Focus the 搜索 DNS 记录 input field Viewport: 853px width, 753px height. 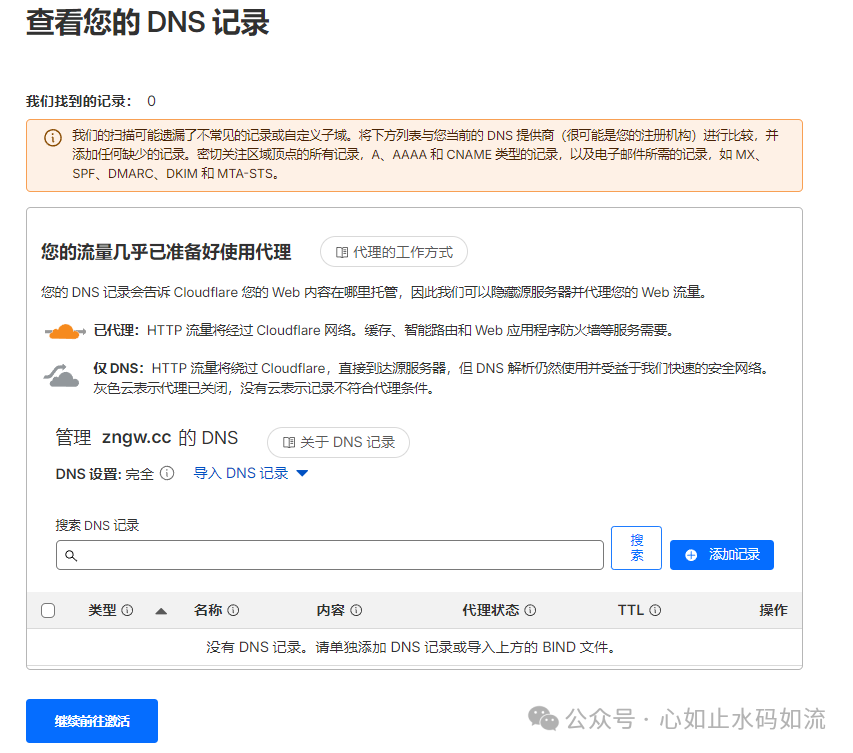pos(330,555)
